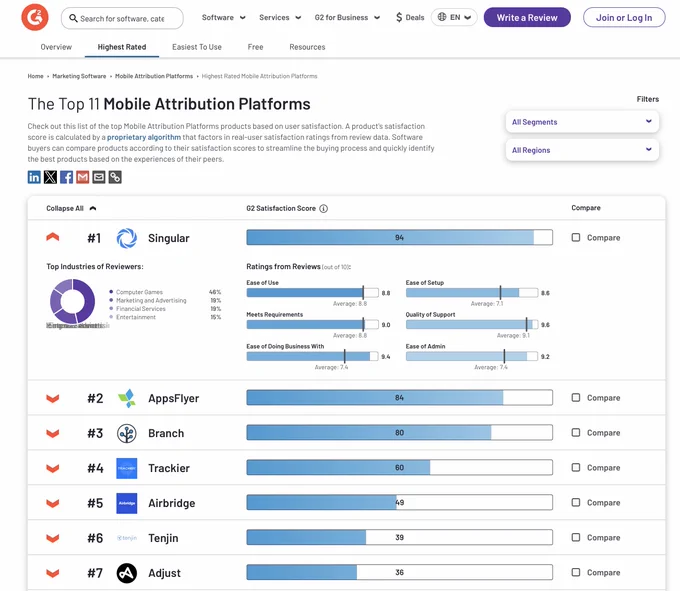
Task: Go to Mobile Attribution Platforms breadcrumb
Action: point(154,76)
